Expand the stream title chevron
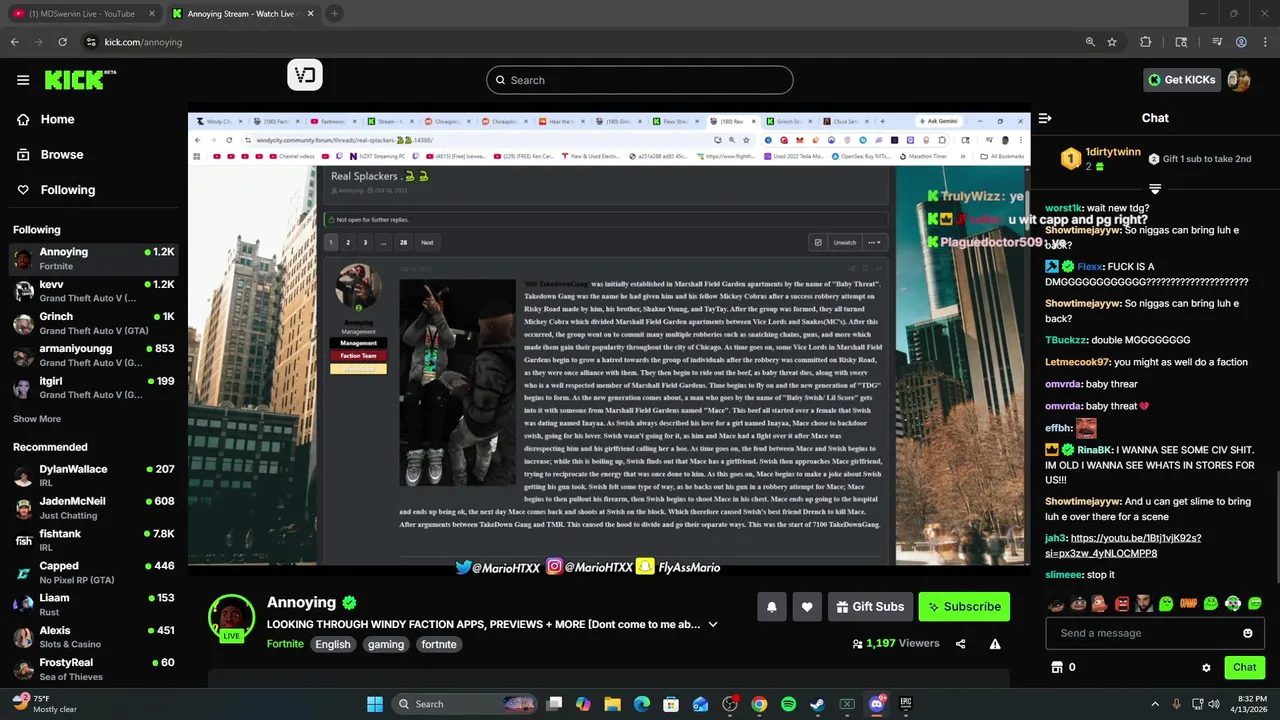 click(713, 624)
